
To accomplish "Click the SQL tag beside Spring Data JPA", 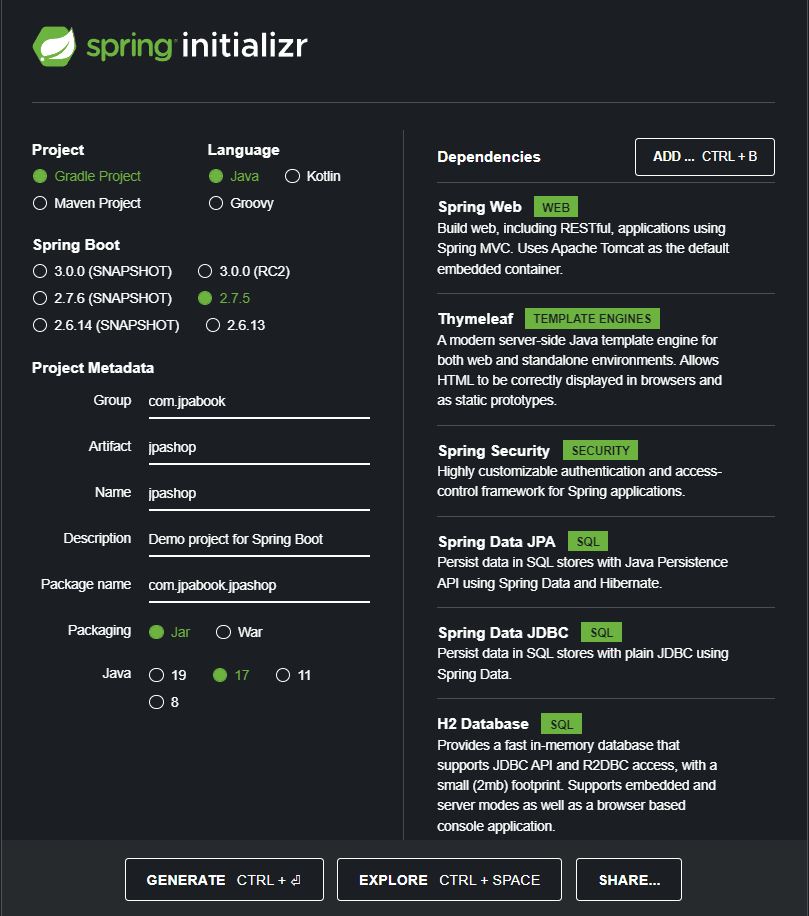I will pos(588,542).
